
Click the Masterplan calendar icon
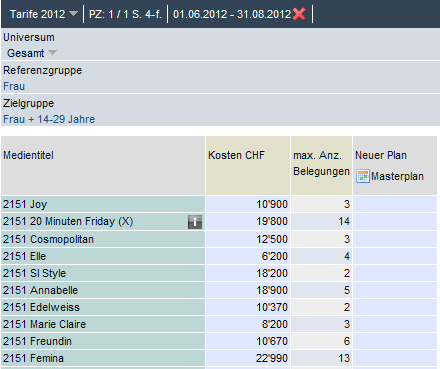(363, 176)
